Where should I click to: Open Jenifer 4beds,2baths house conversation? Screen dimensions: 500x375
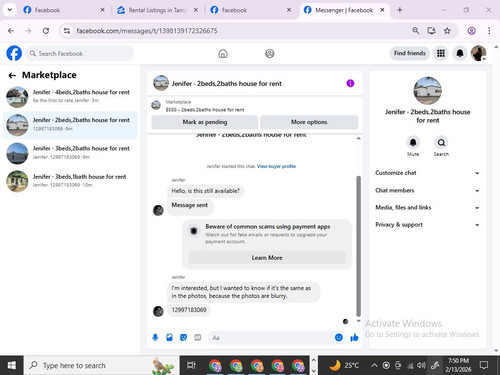[70, 97]
